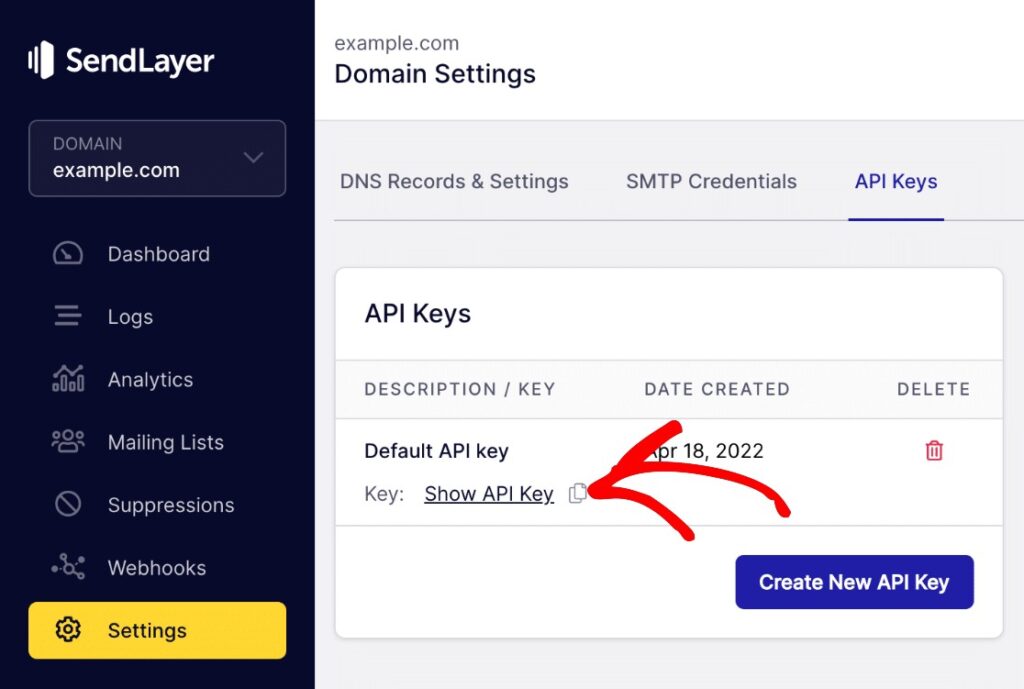Viewport: 1024px width, 689px height.
Task: Delete the Default API key with trash icon
Action: pyautogui.click(x=933, y=450)
